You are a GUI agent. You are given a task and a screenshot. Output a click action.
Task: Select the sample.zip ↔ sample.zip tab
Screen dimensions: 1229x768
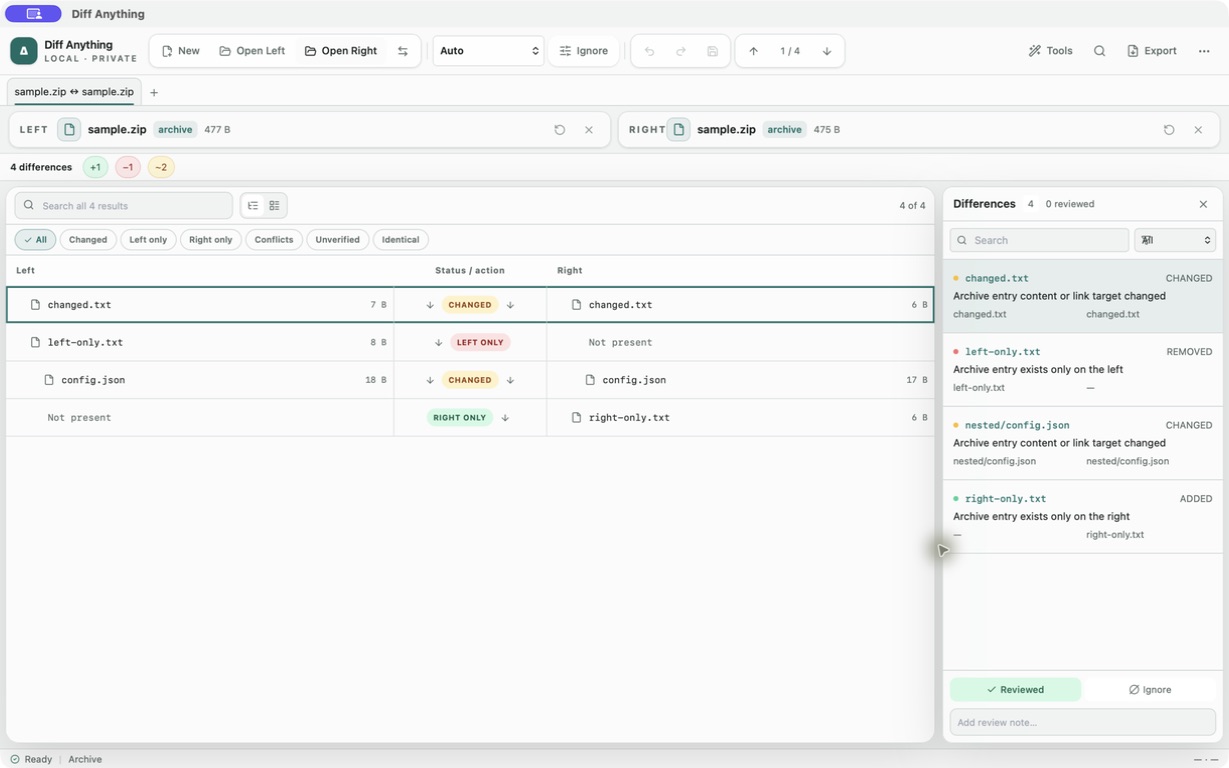(x=74, y=92)
